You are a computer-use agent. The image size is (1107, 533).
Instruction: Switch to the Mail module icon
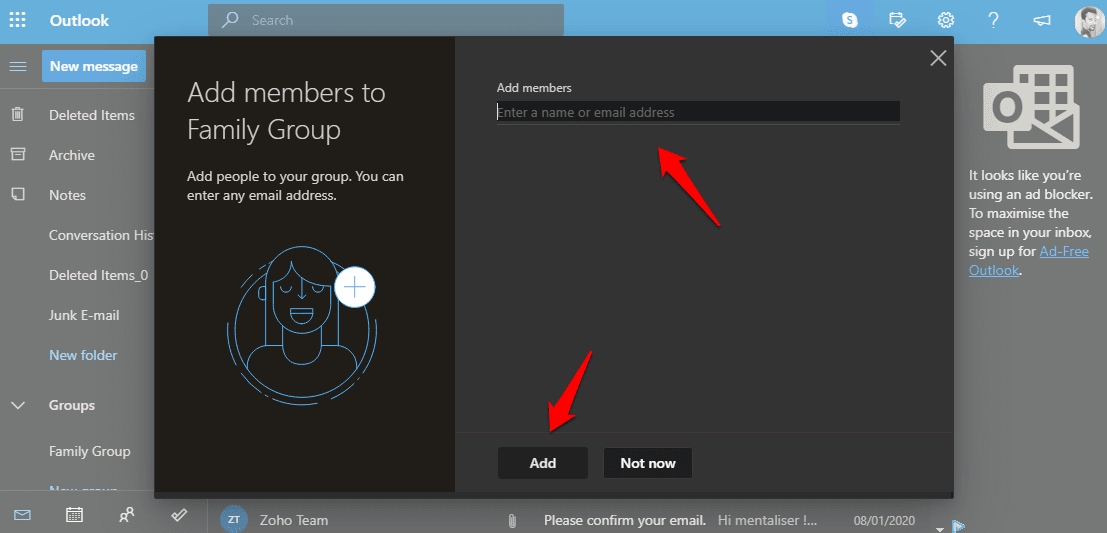coord(22,515)
